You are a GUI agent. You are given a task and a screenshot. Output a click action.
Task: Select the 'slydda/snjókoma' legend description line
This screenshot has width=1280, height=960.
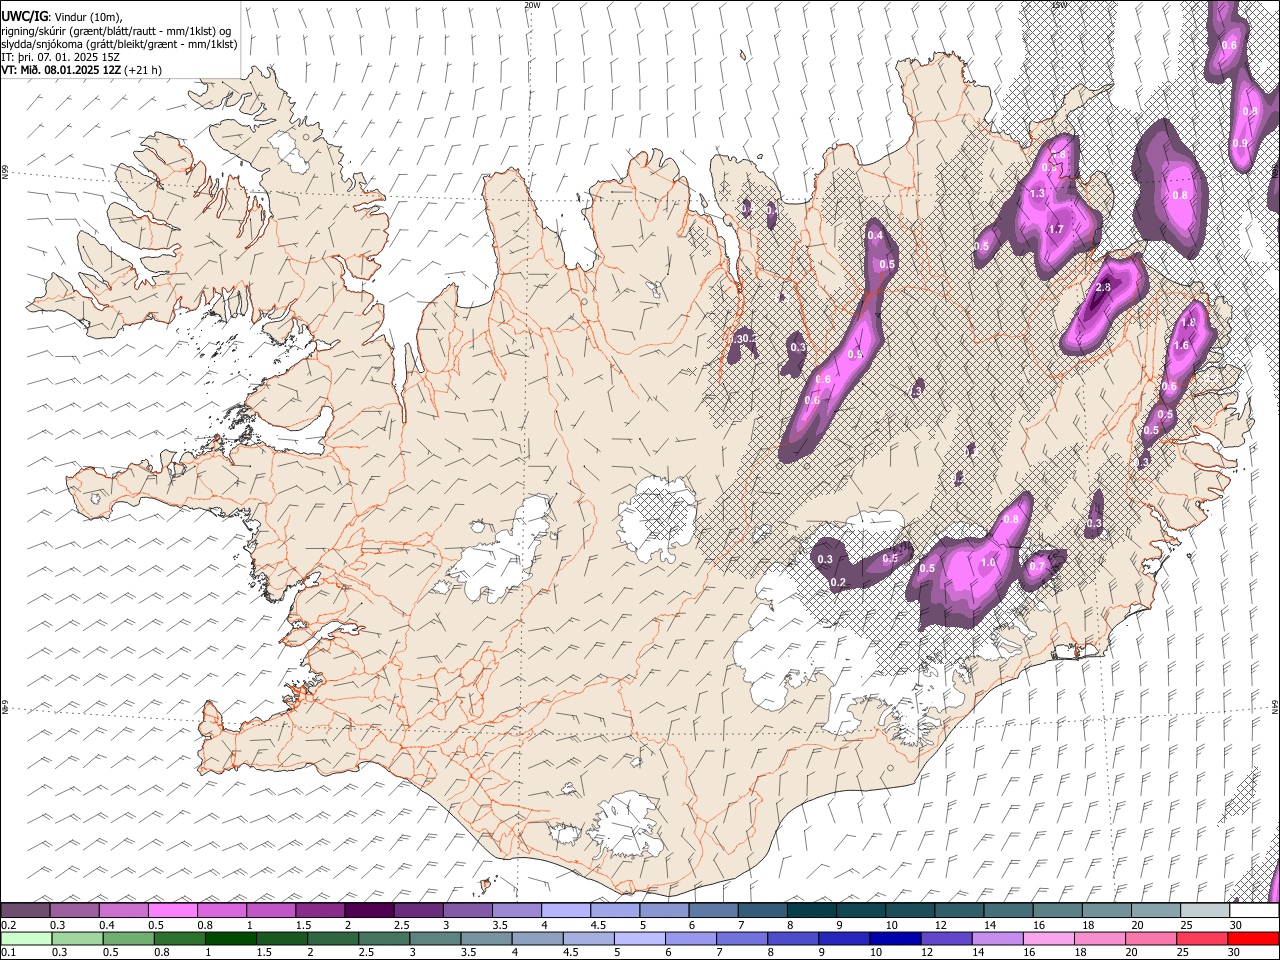119,44
